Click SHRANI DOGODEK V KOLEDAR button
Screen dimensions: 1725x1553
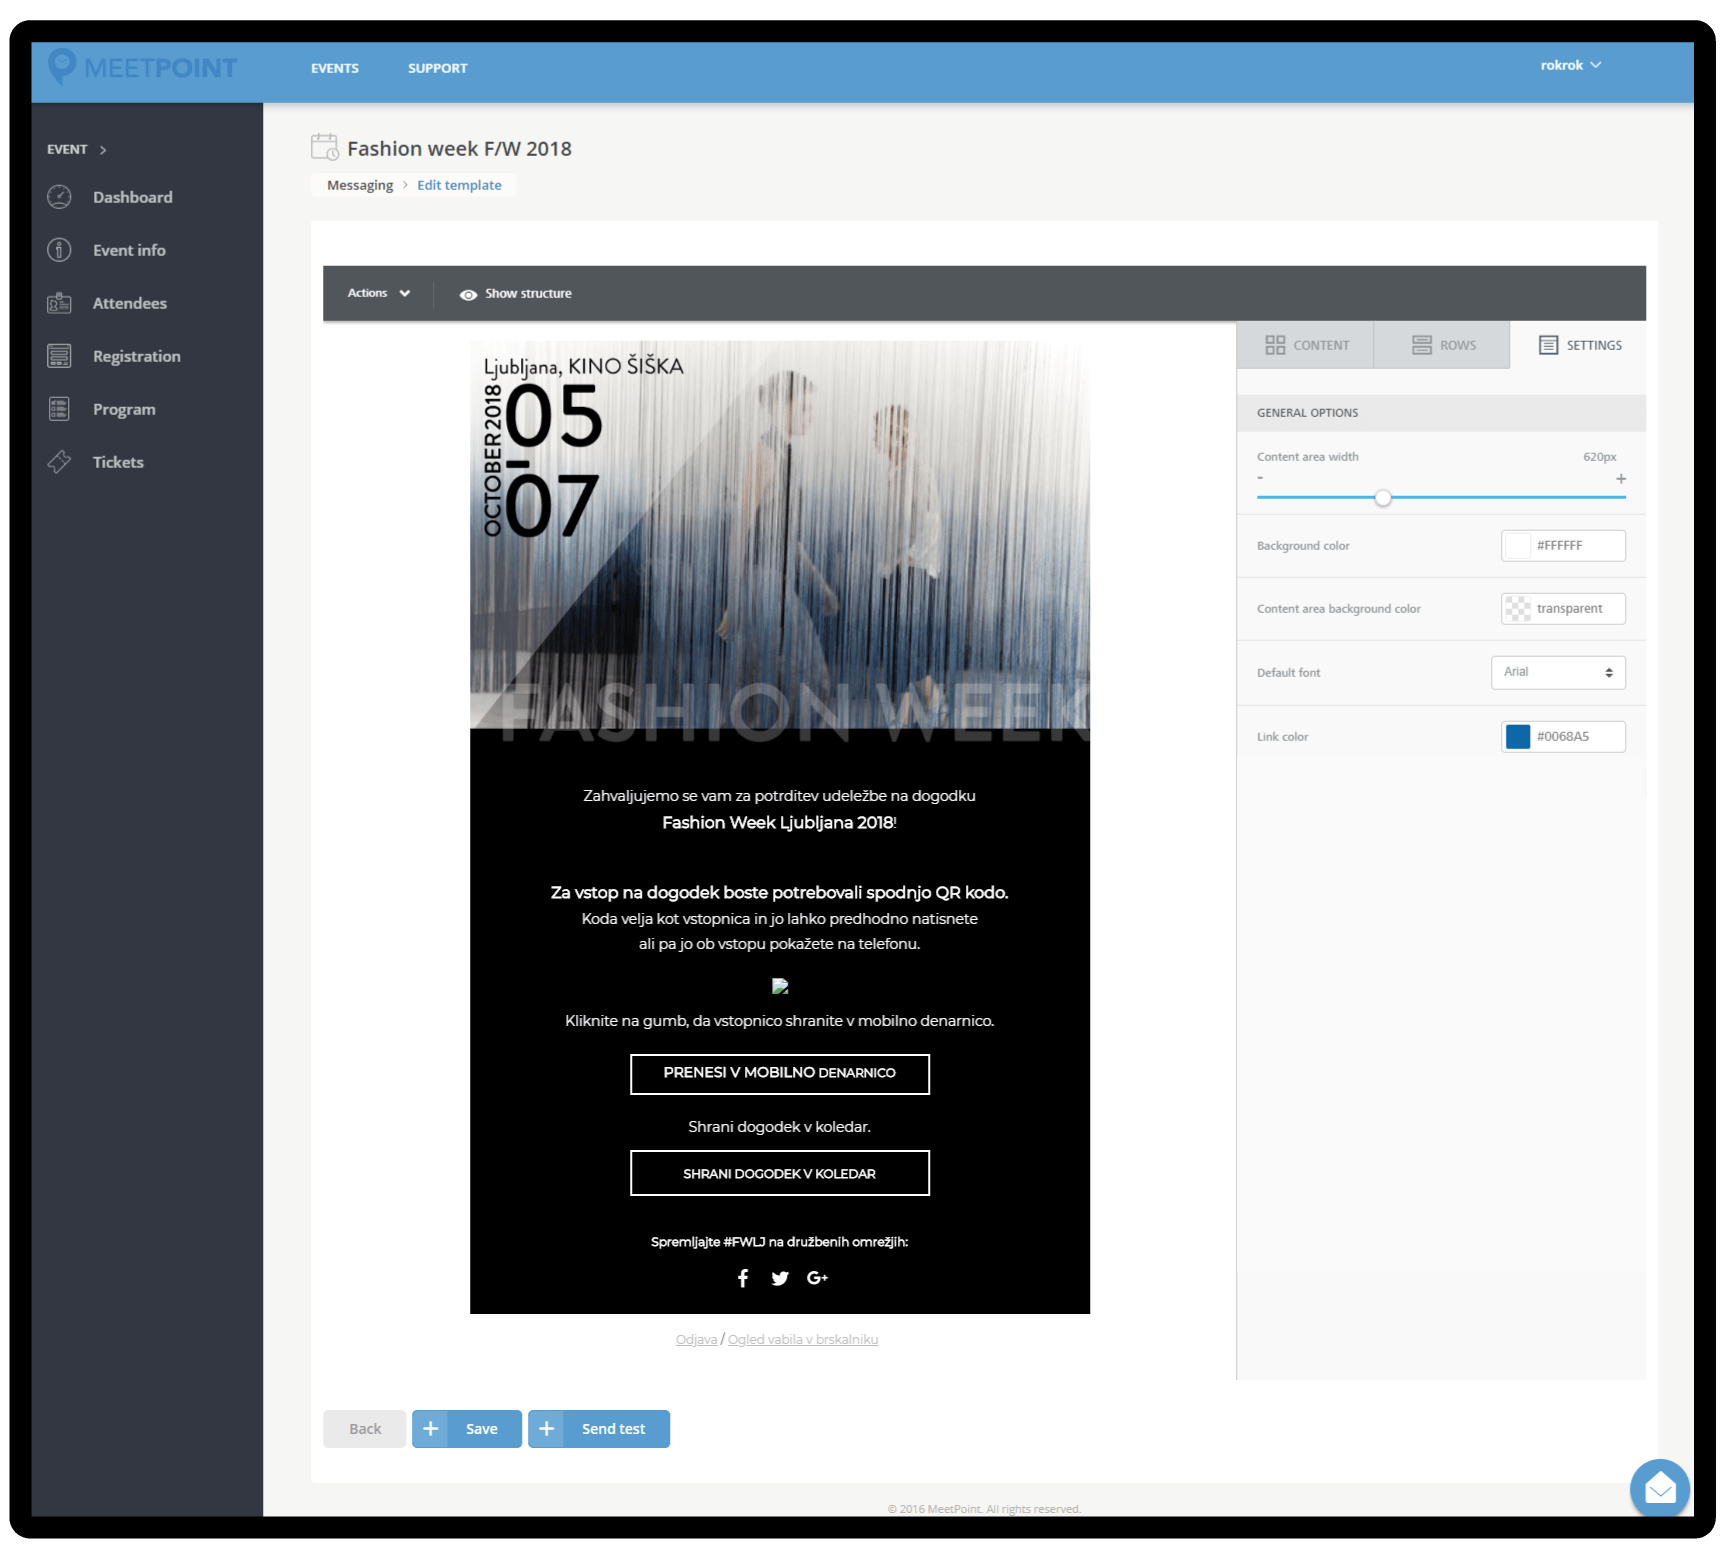[x=780, y=1173]
